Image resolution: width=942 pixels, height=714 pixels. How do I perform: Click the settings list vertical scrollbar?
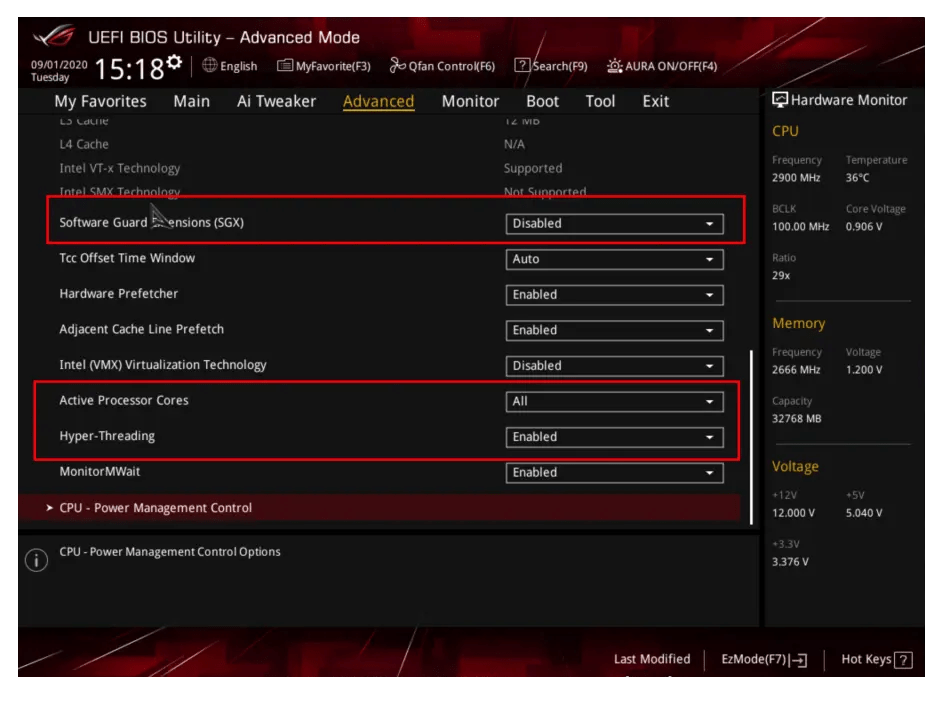click(x=751, y=437)
